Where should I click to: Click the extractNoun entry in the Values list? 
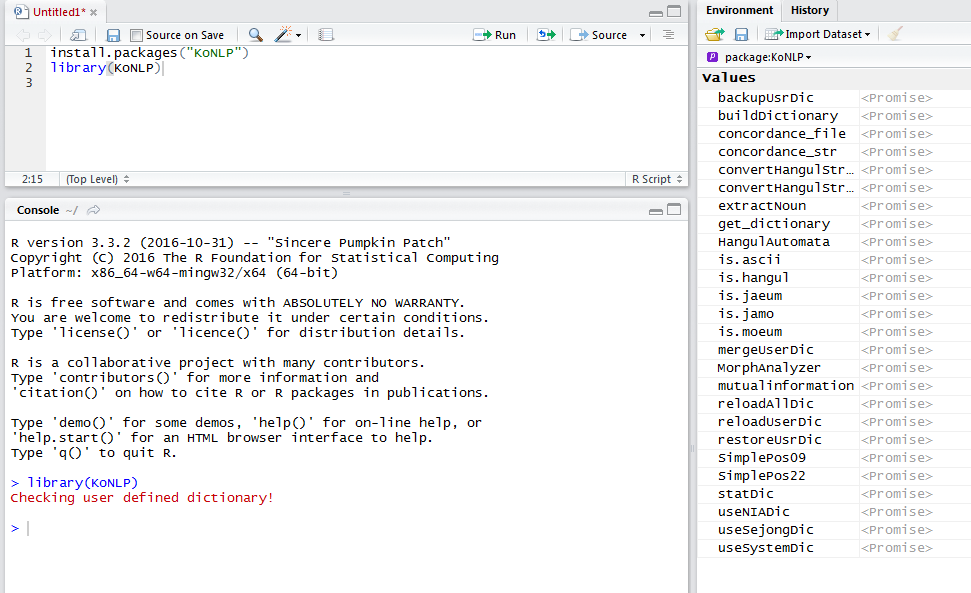pos(761,205)
